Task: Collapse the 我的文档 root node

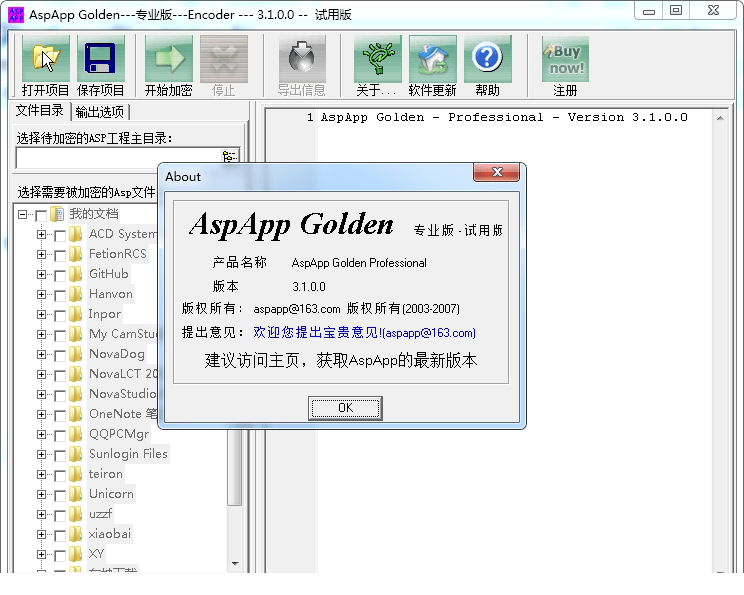Action: pyautogui.click(x=22, y=214)
